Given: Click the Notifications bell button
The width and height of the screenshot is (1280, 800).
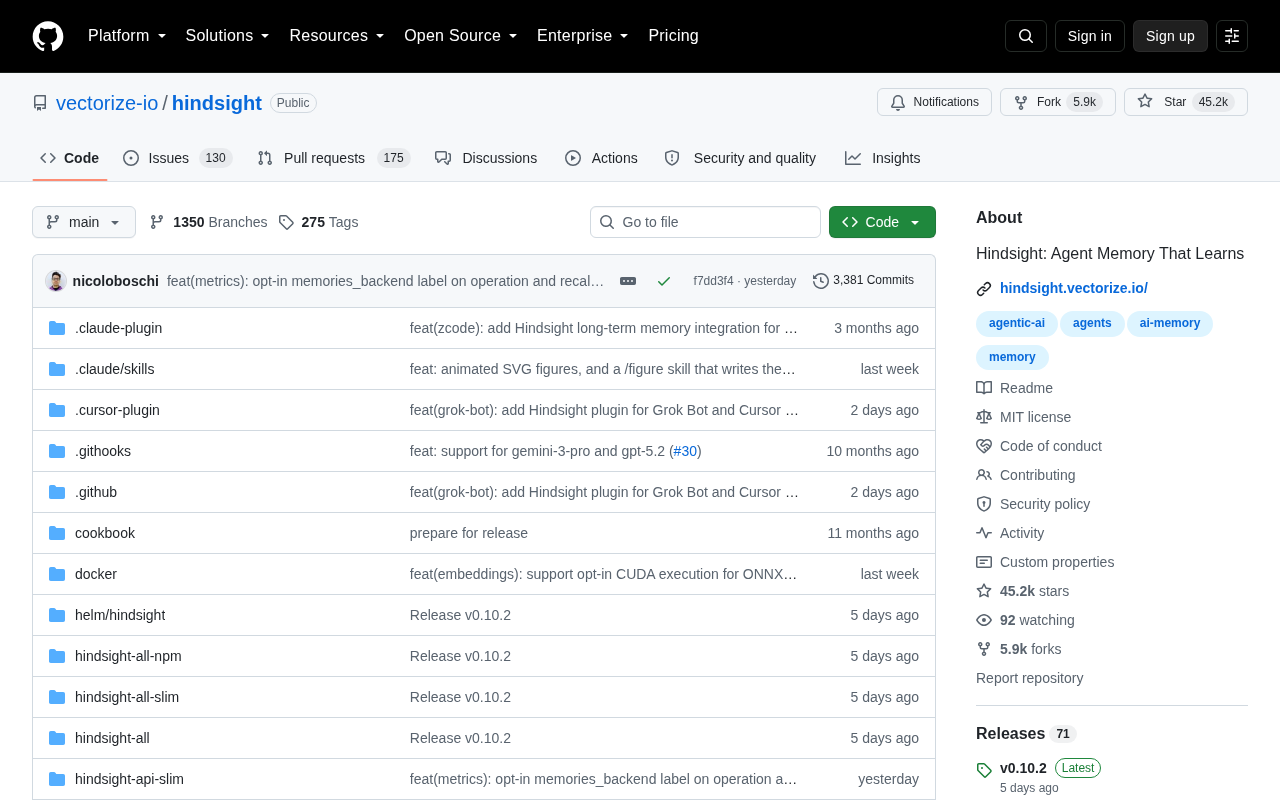Looking at the screenshot, I should [x=934, y=102].
